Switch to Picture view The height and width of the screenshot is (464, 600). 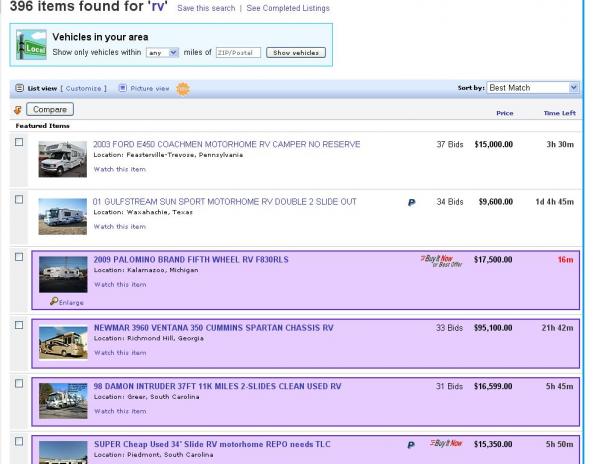click(150, 88)
